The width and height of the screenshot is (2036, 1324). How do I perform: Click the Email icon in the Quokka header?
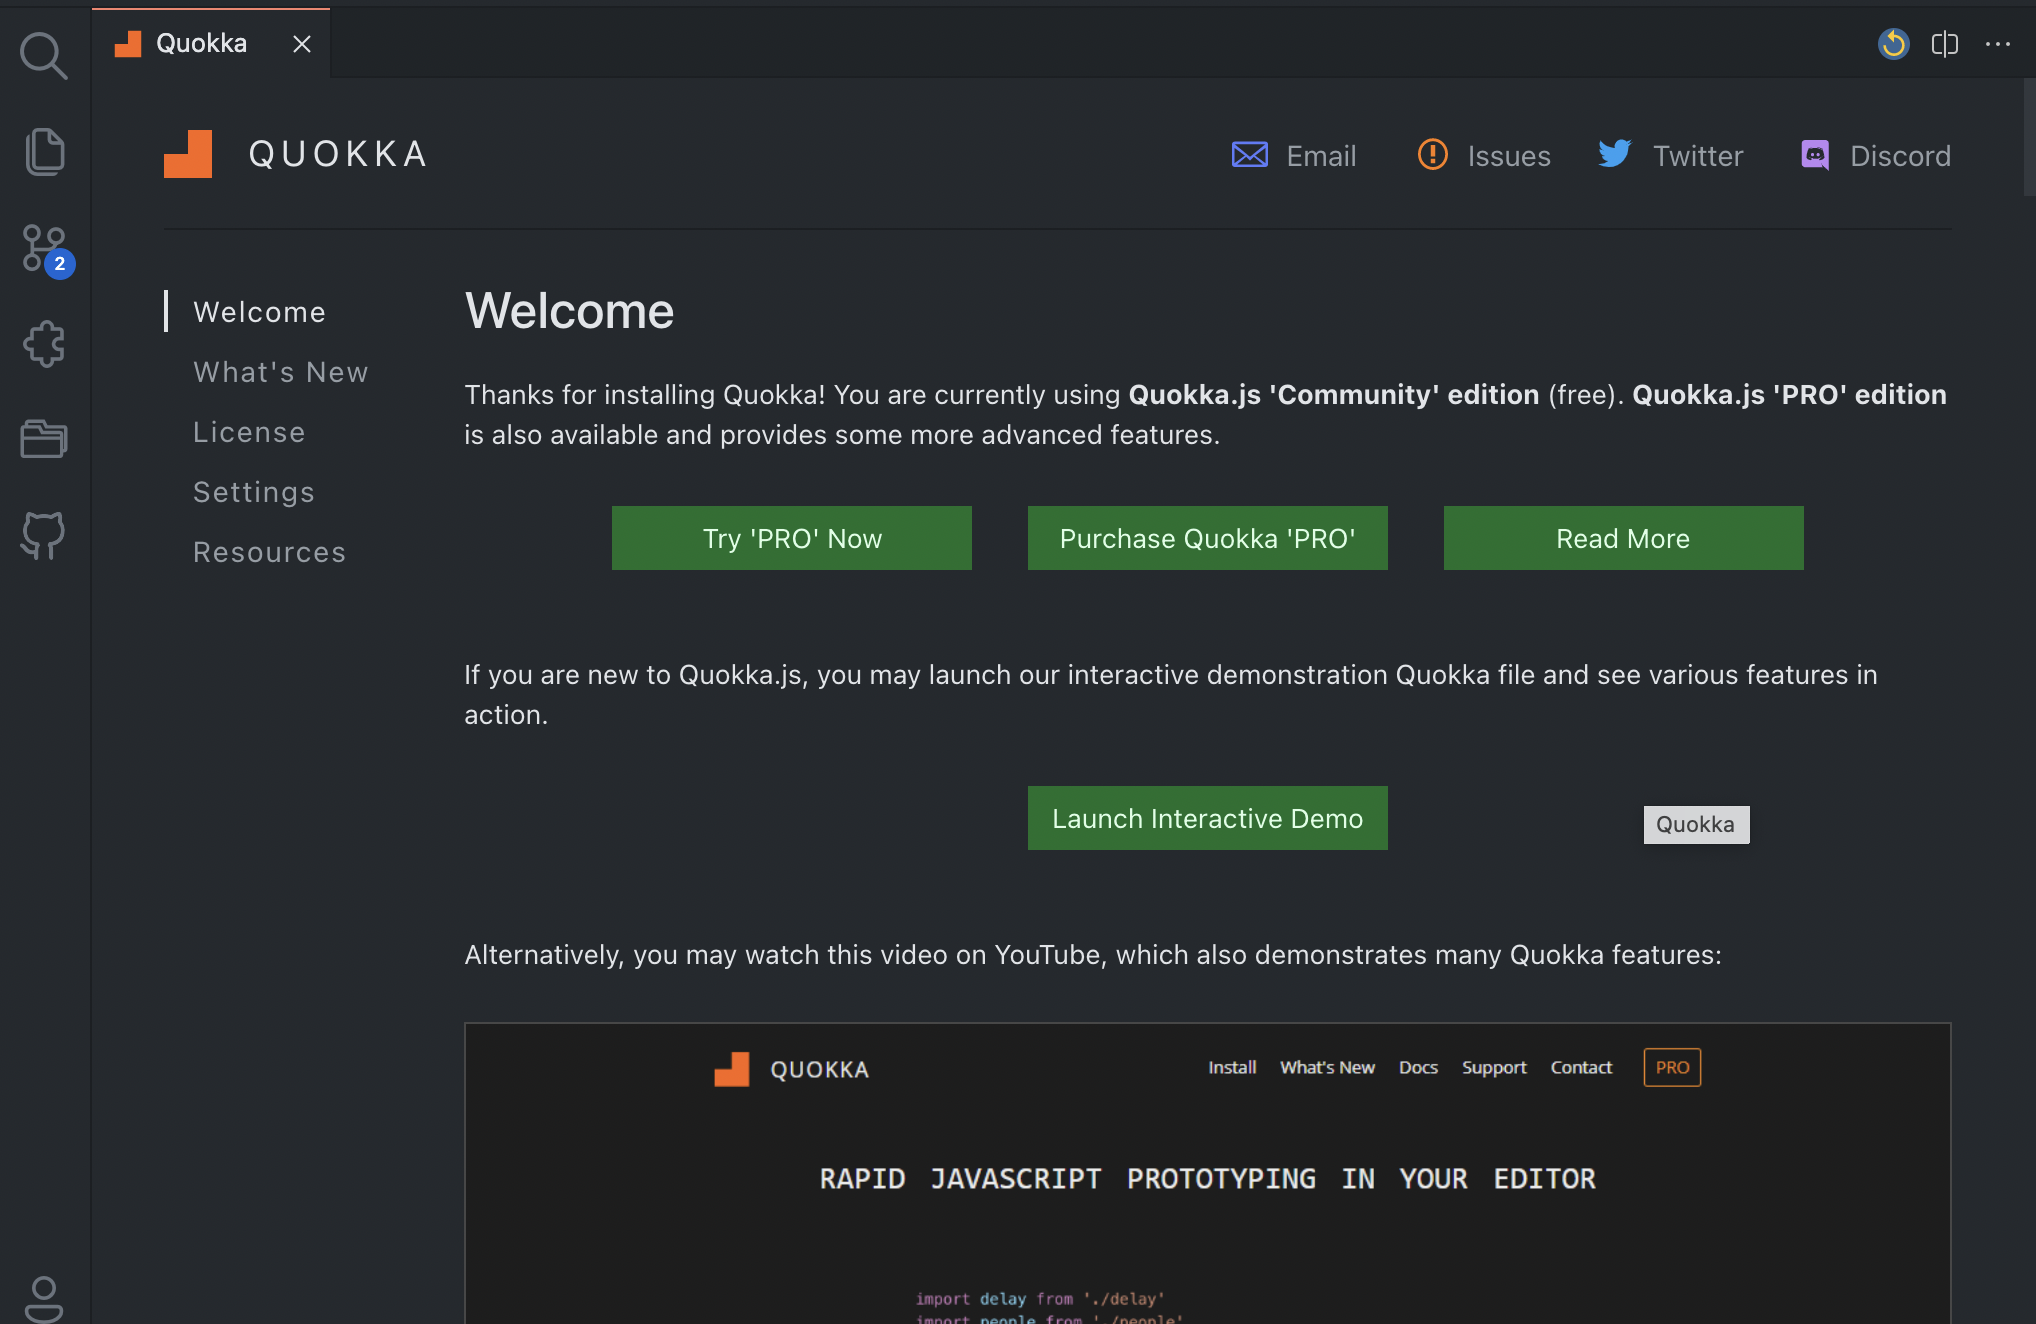[1248, 155]
